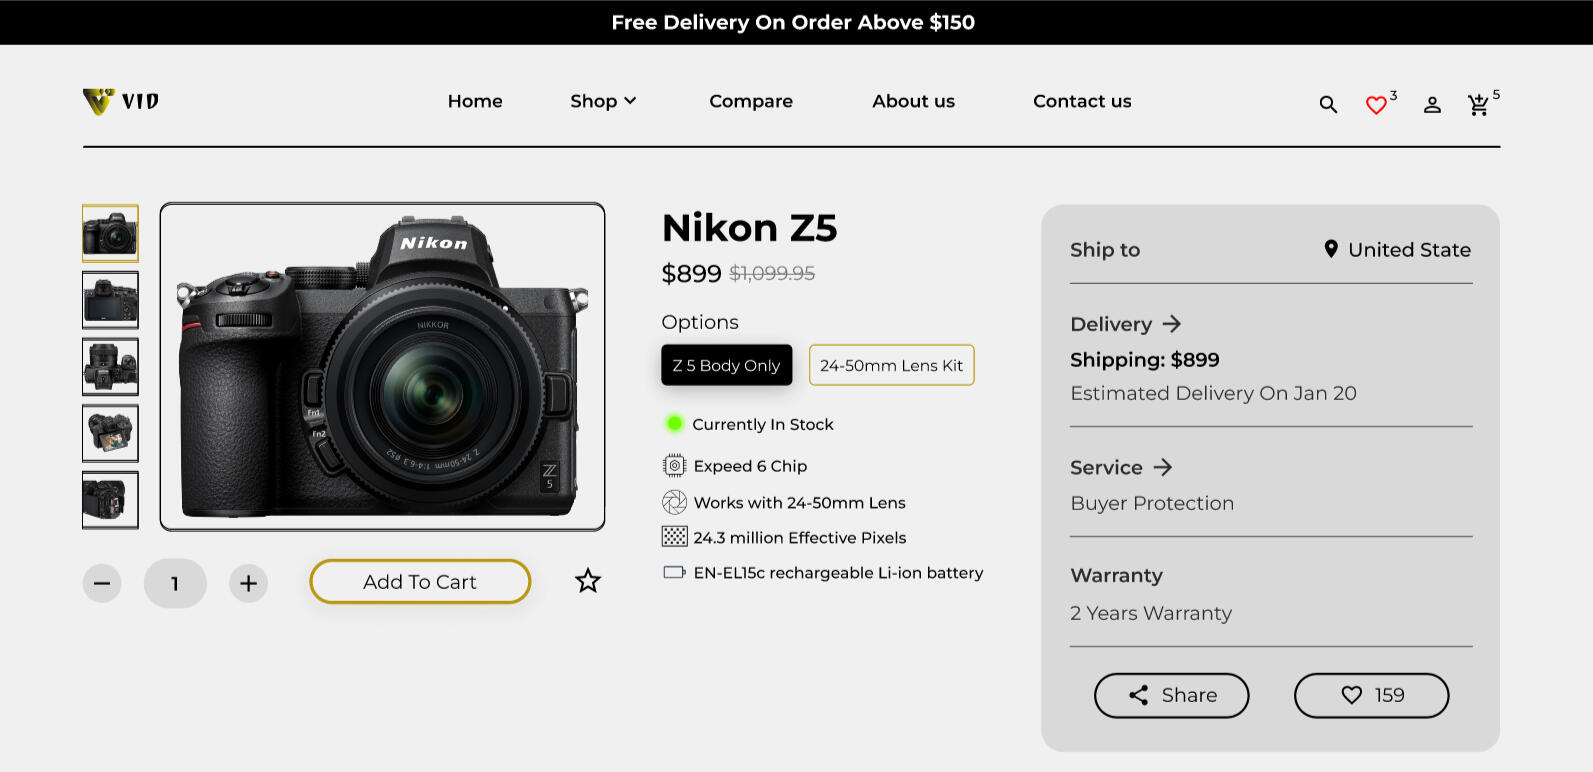Screen dimensions: 1593x772
Task: Click 24.3 million Effective Pixels text
Action: 800,537
